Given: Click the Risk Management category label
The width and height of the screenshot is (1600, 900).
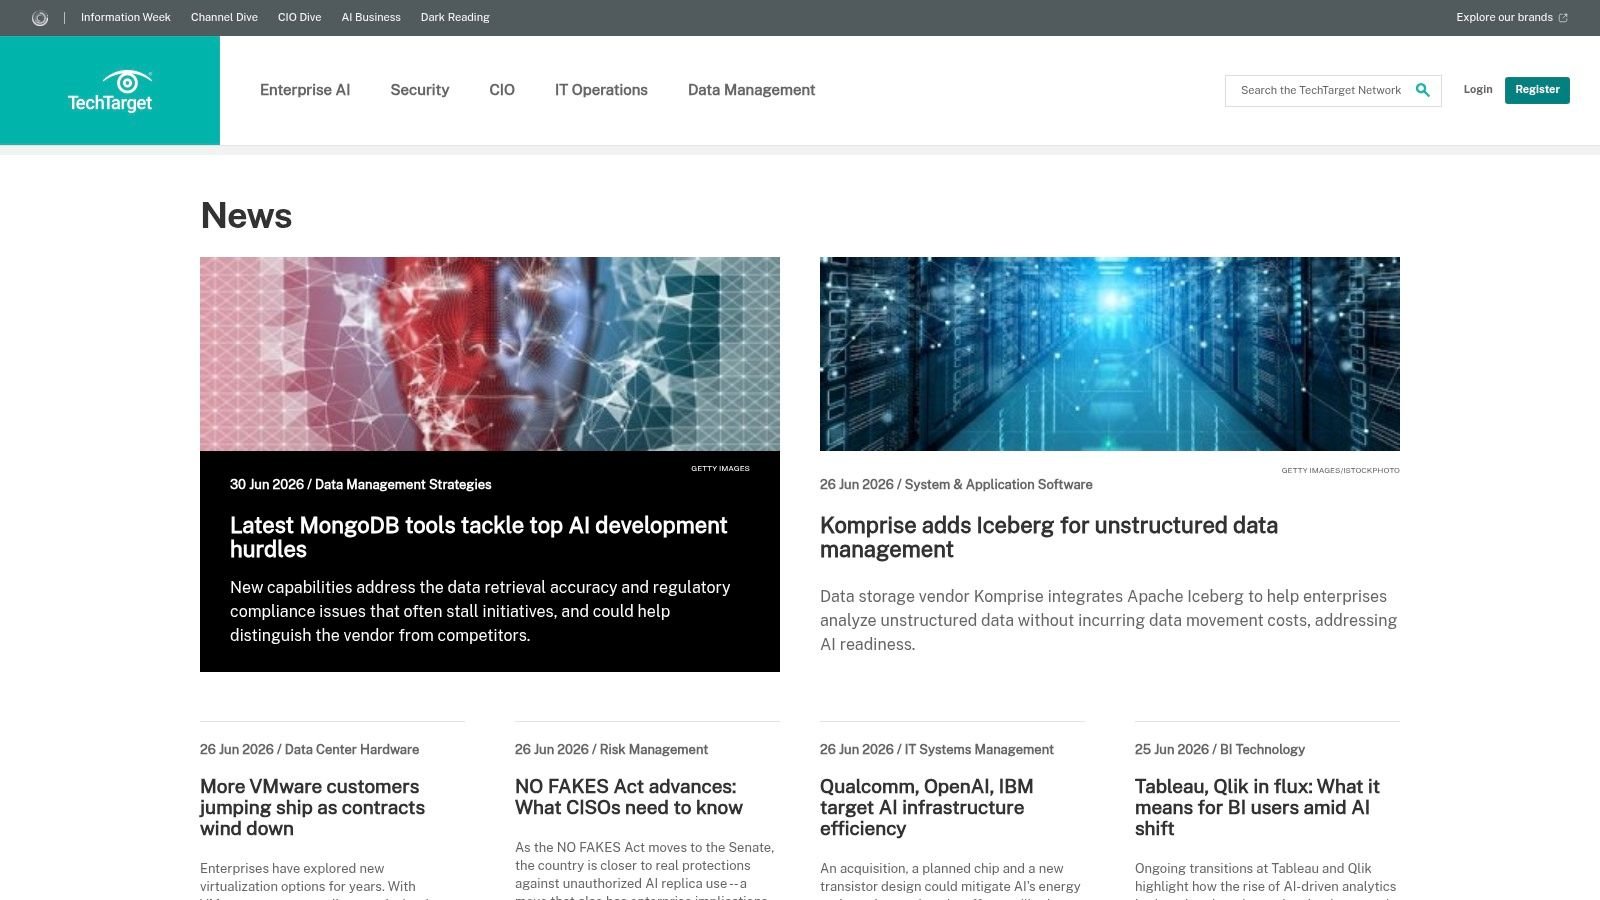Looking at the screenshot, I should point(654,749).
